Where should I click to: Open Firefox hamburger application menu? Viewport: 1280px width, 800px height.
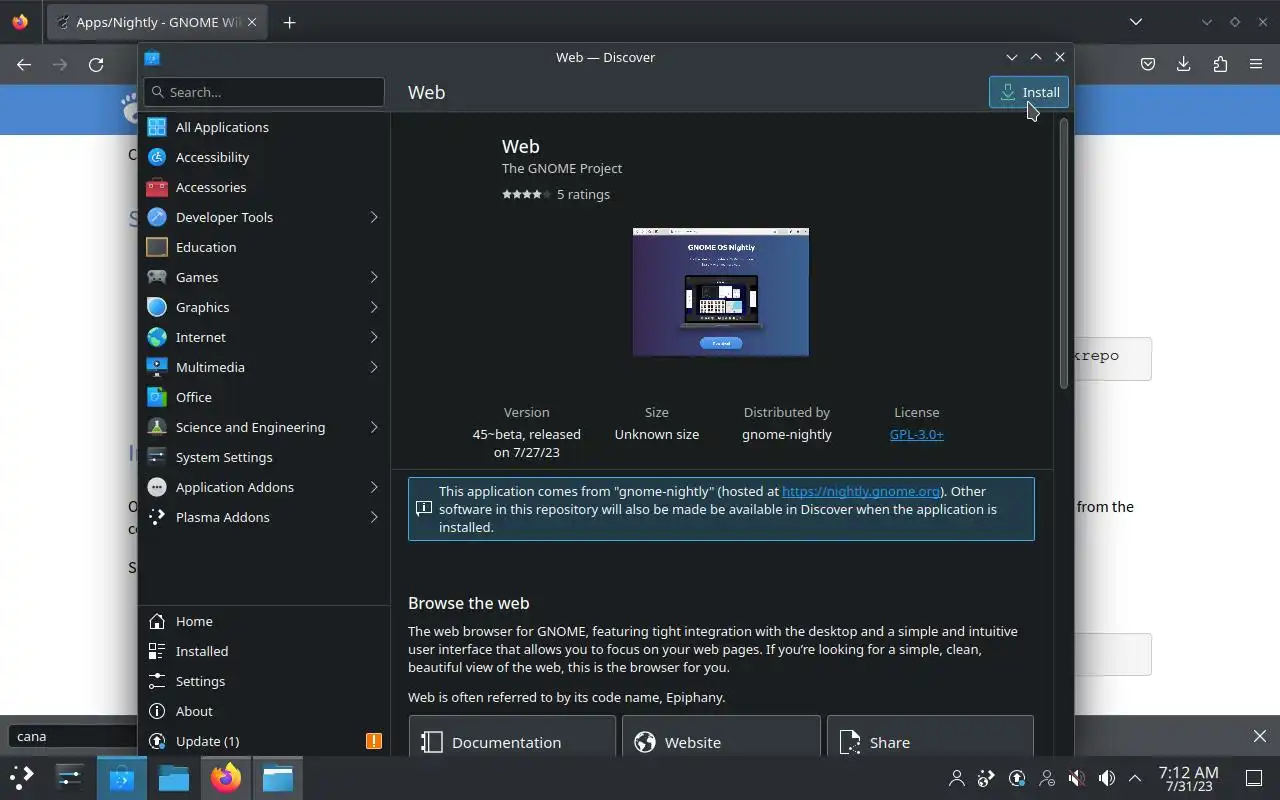(x=1256, y=64)
